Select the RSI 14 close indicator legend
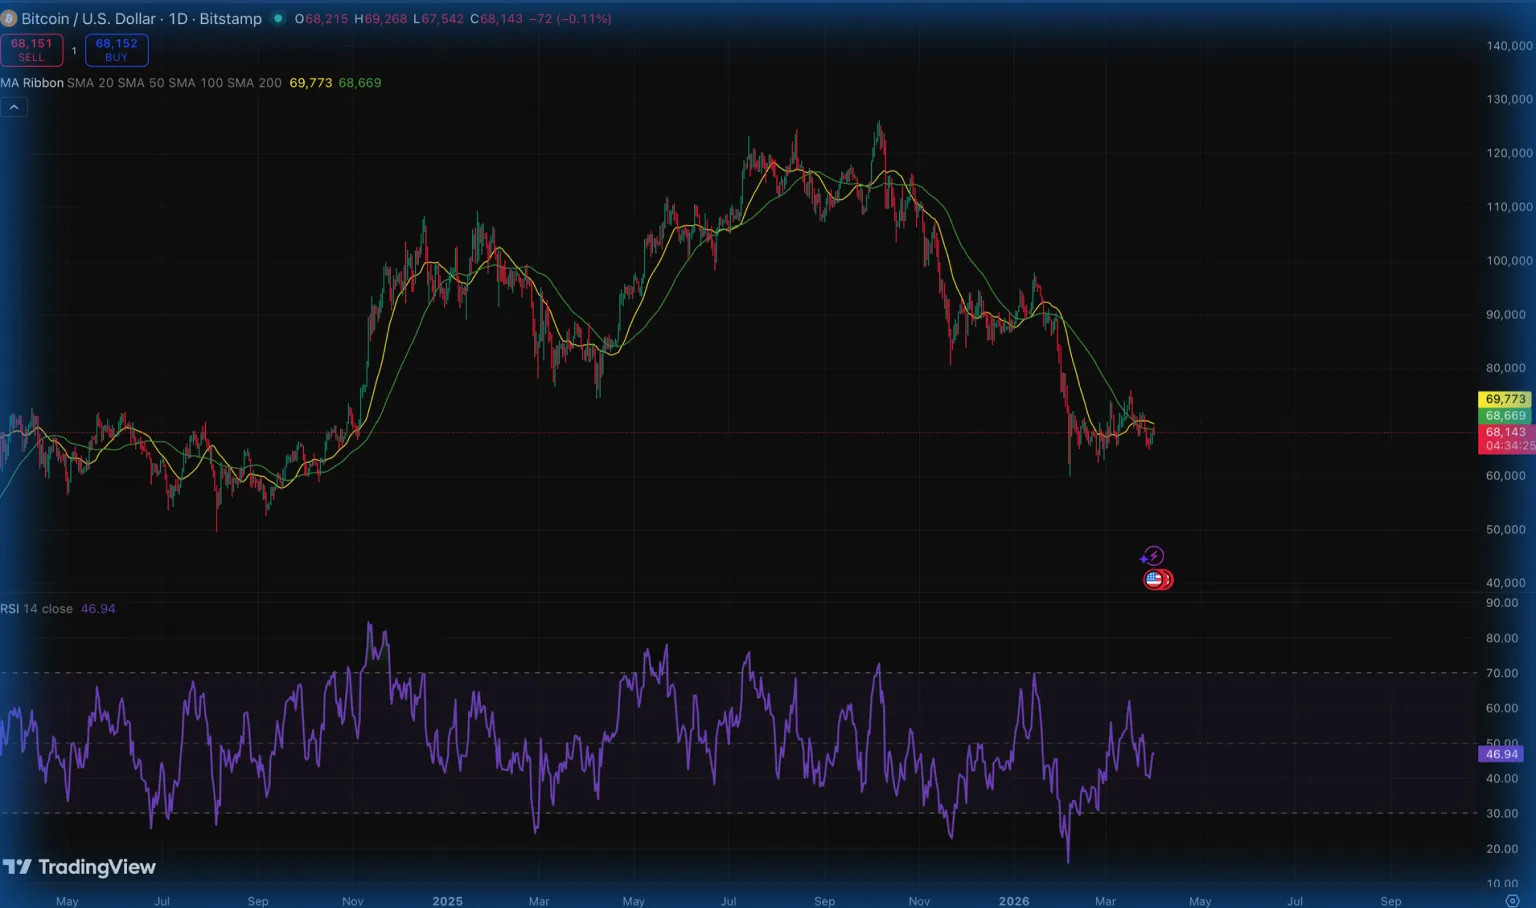1536x908 pixels. coord(37,609)
